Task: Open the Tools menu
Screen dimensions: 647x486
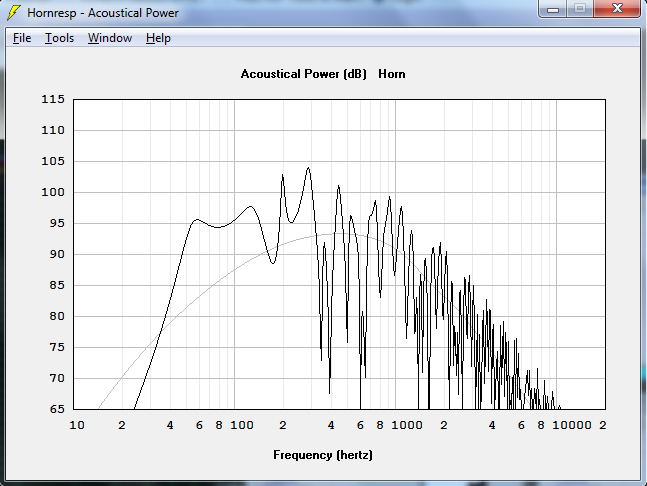Action: coord(59,38)
